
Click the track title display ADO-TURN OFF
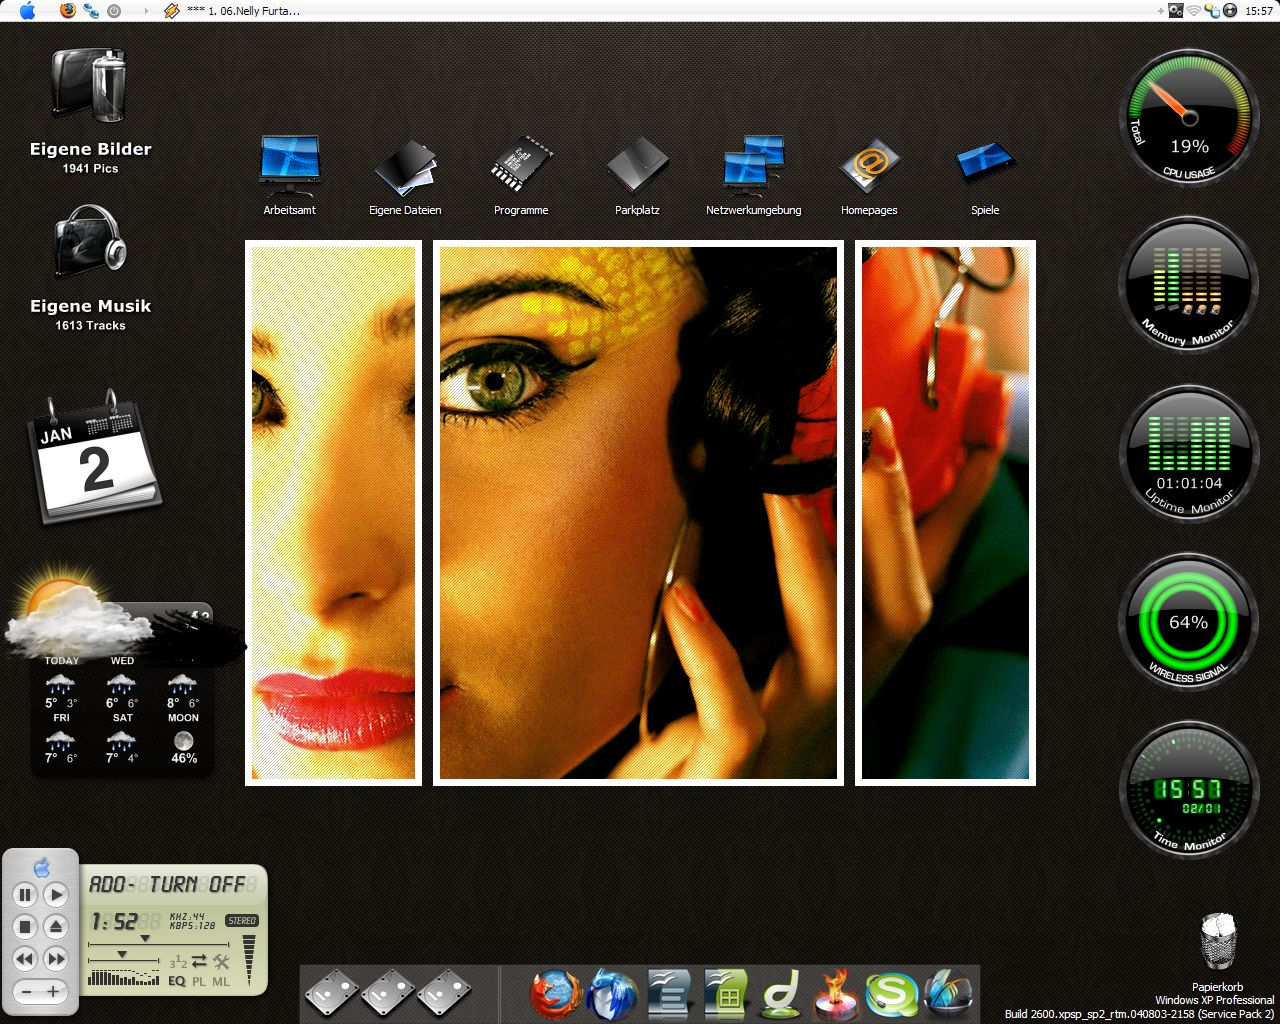pos(174,884)
